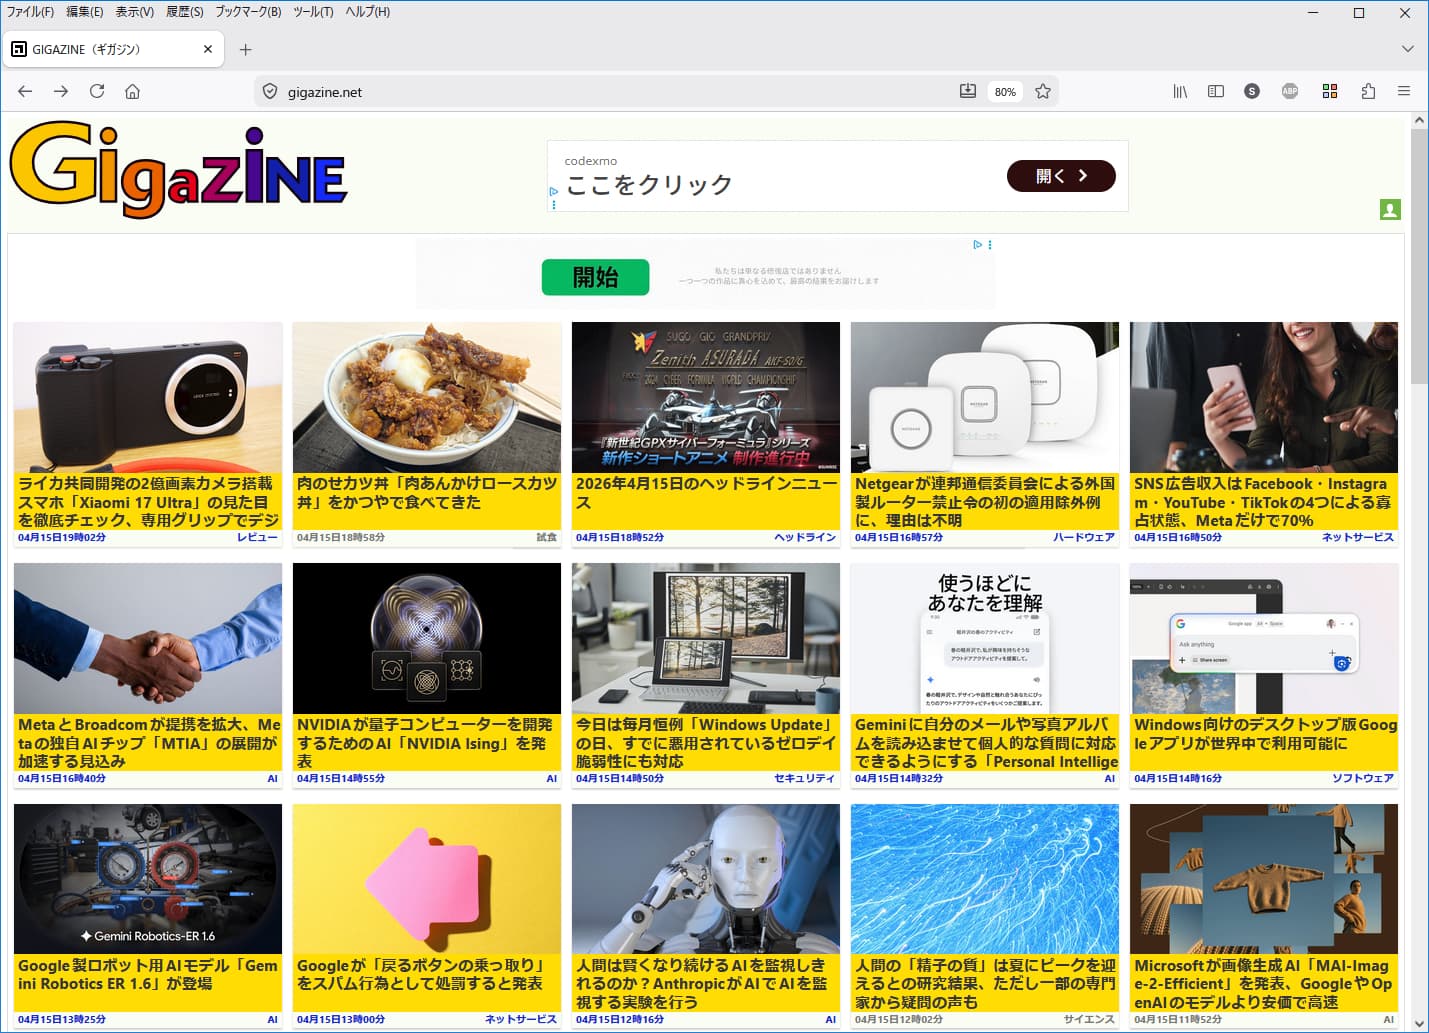The width and height of the screenshot is (1429, 1033).
Task: Open a new tab with plus button
Action: tap(246, 49)
